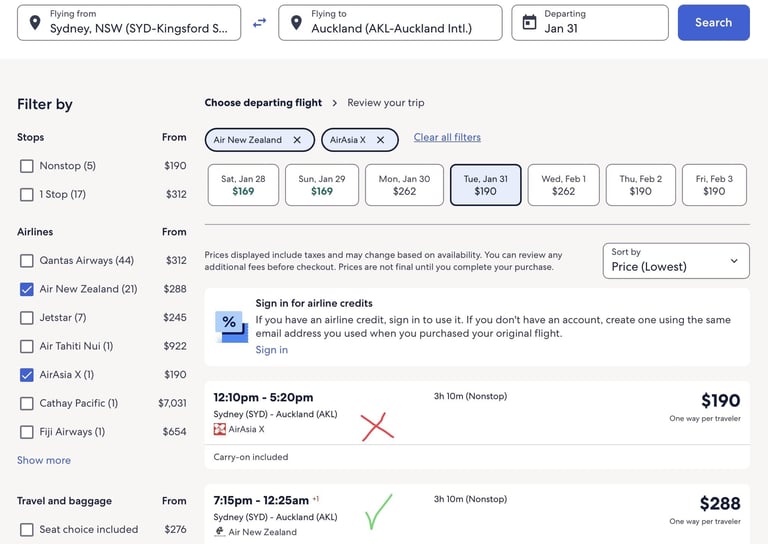
Task: Click the AirAsia X airline logo
Action: pos(219,429)
